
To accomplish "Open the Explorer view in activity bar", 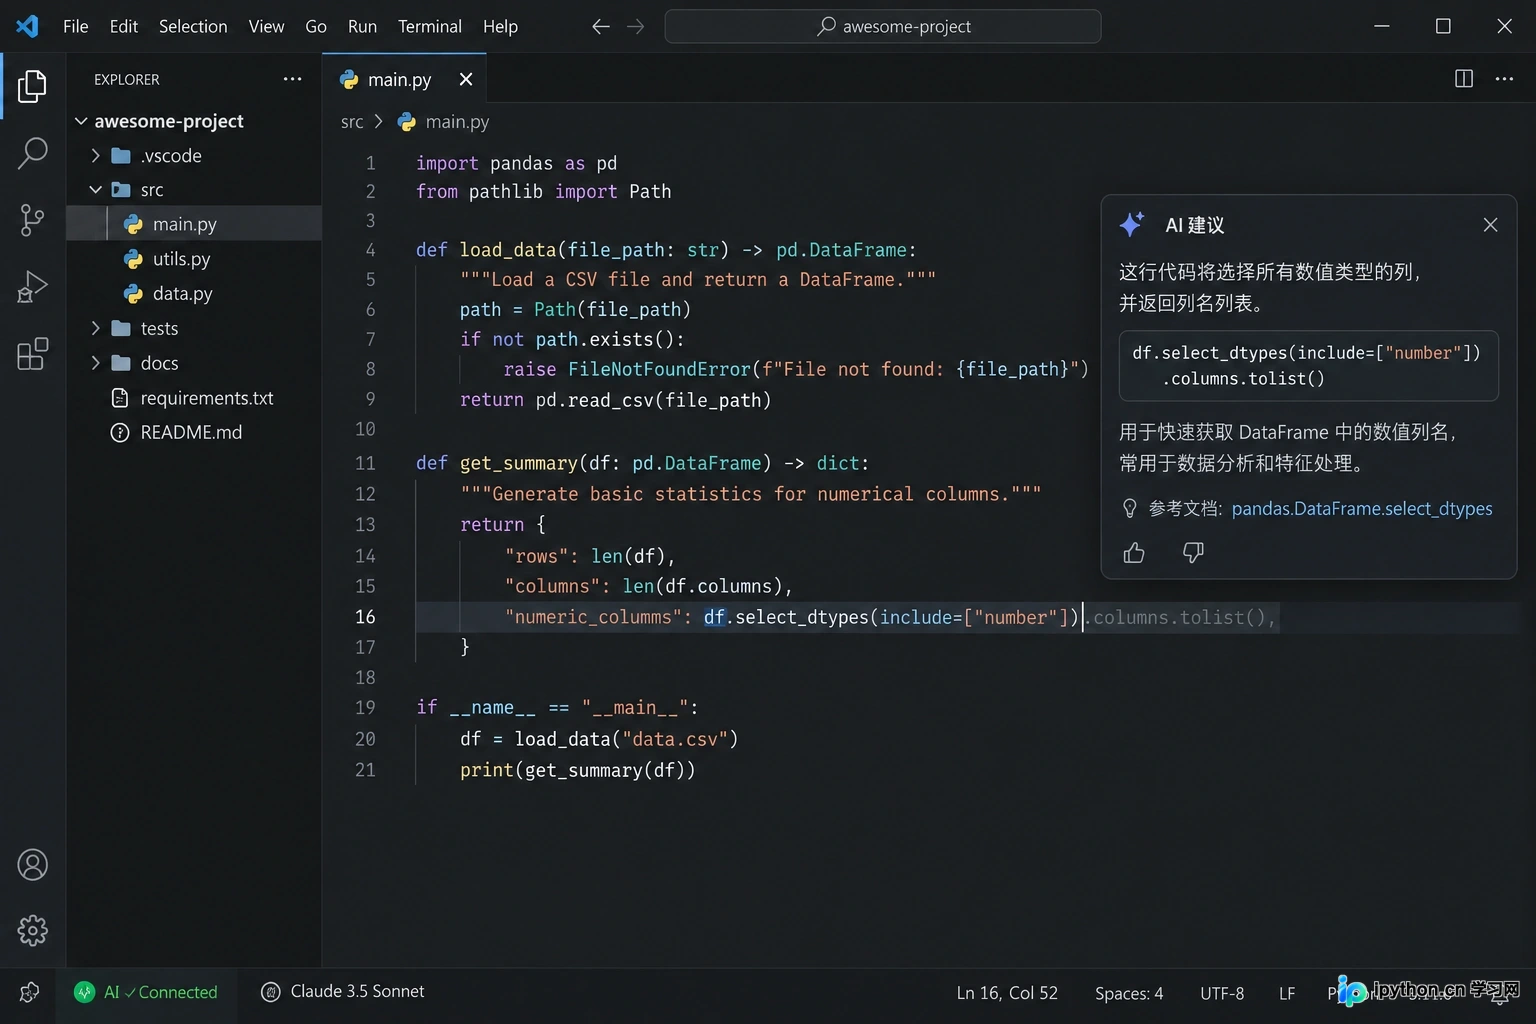I will tap(32, 86).
